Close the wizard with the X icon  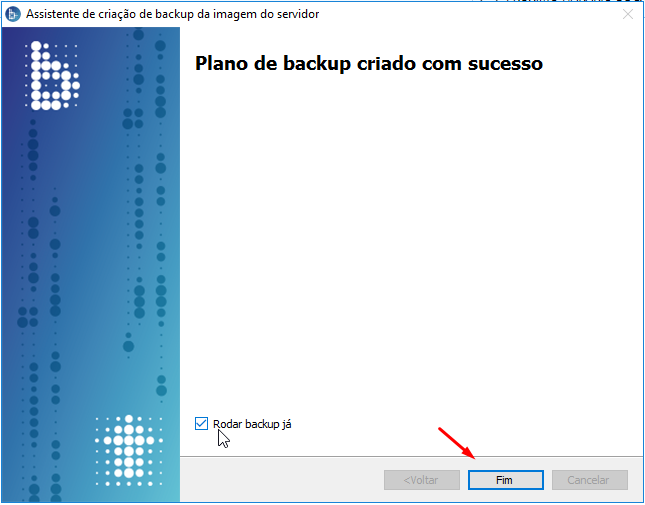pos(628,14)
